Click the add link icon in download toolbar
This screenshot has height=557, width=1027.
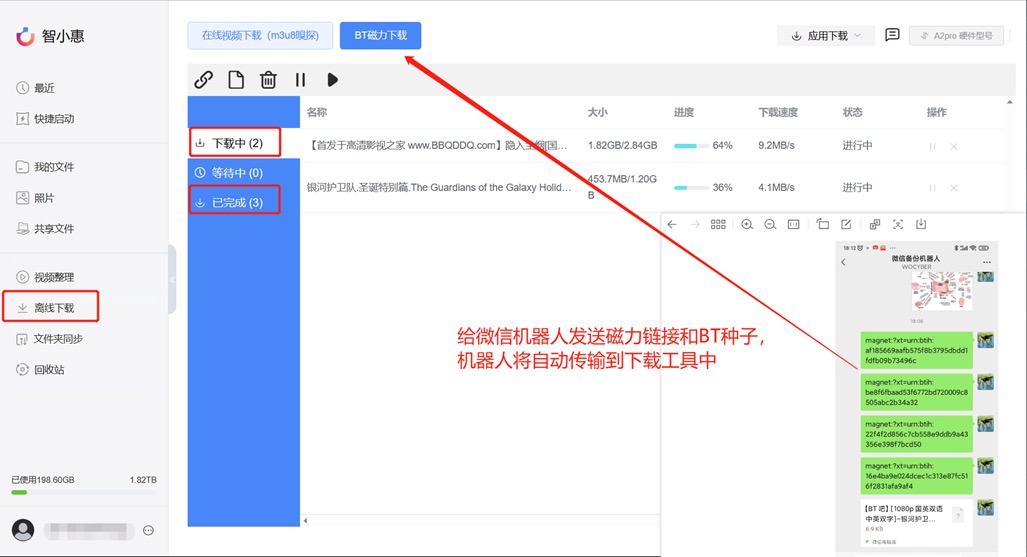pyautogui.click(x=203, y=80)
